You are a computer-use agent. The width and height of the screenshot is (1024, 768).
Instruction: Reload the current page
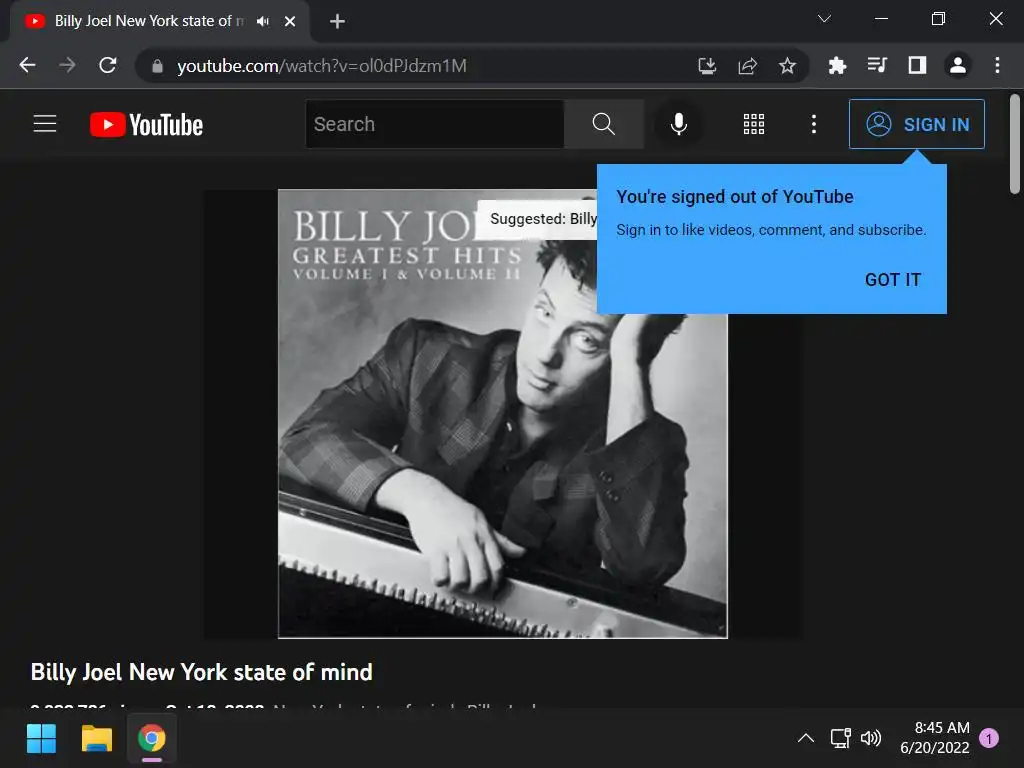(108, 65)
